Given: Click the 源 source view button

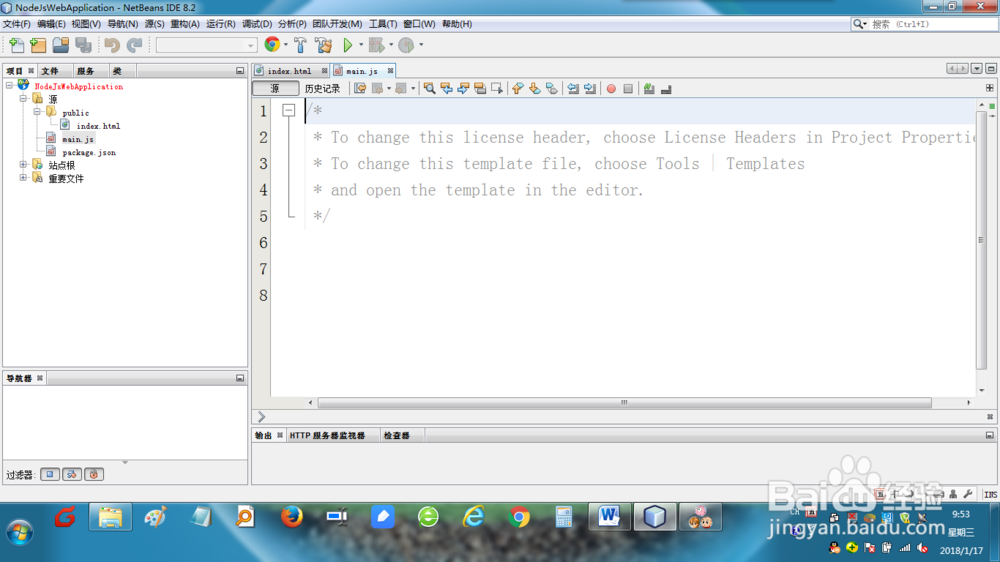Looking at the screenshot, I should click(275, 89).
